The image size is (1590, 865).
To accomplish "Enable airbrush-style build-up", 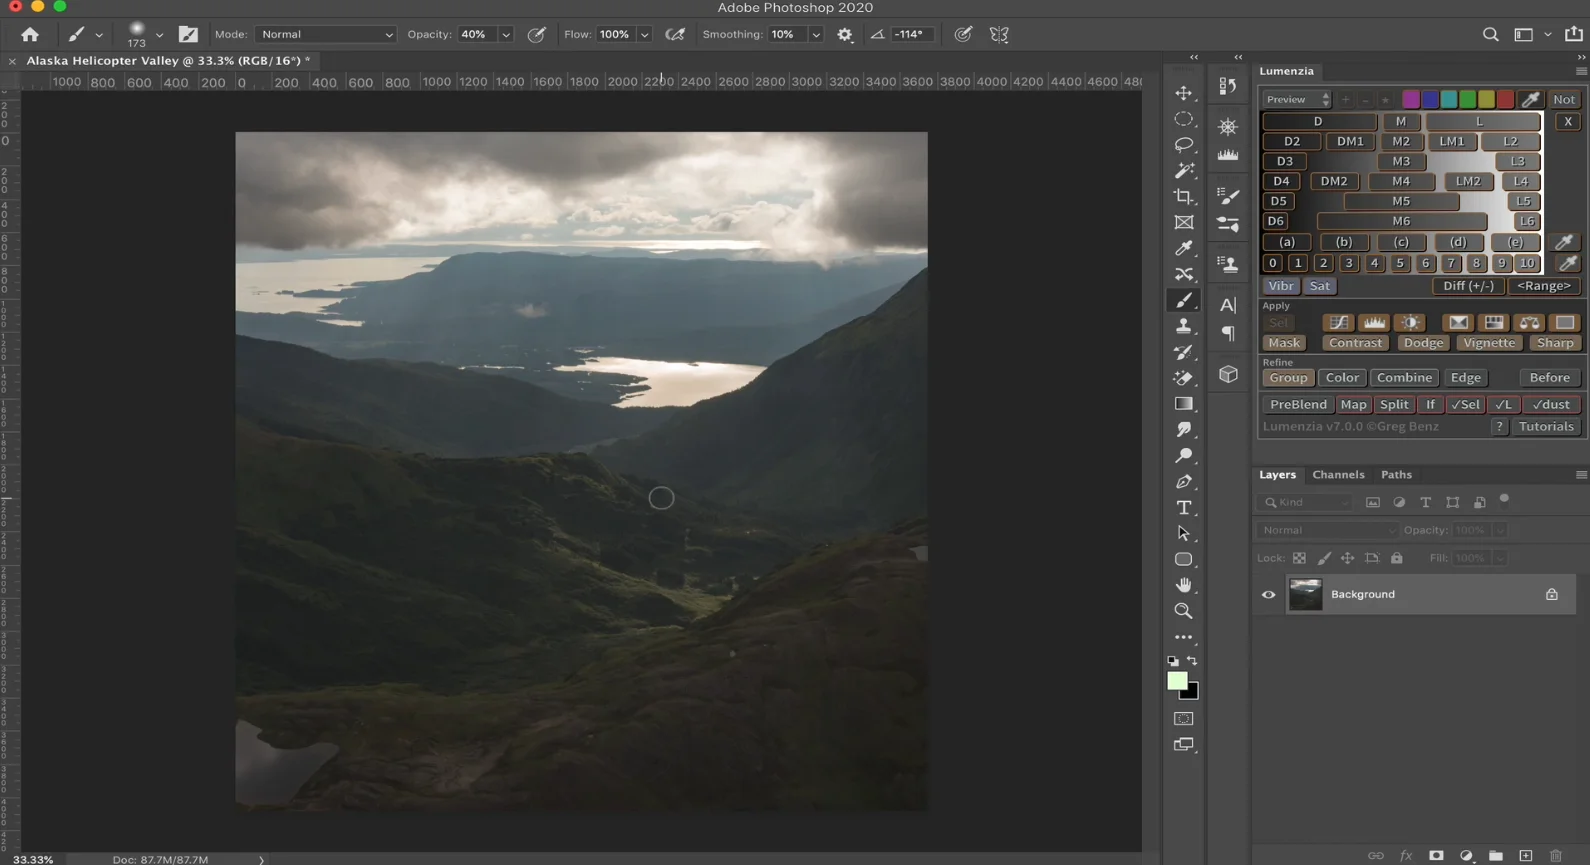I will 676,34.
